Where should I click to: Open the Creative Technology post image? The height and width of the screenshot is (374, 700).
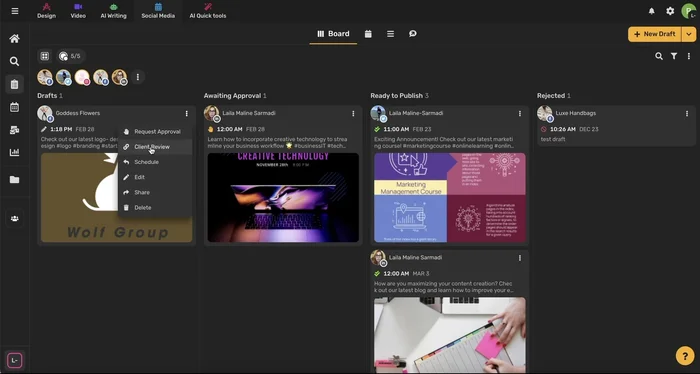[x=283, y=198]
